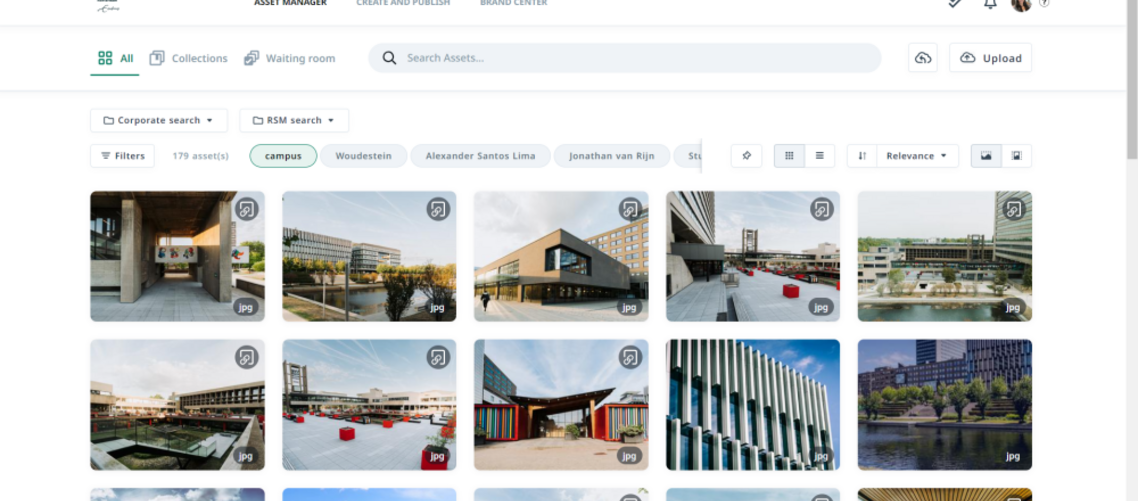Screen dimensions: 1138x501
Task: Click the cloud import icon button
Action: (x=922, y=58)
